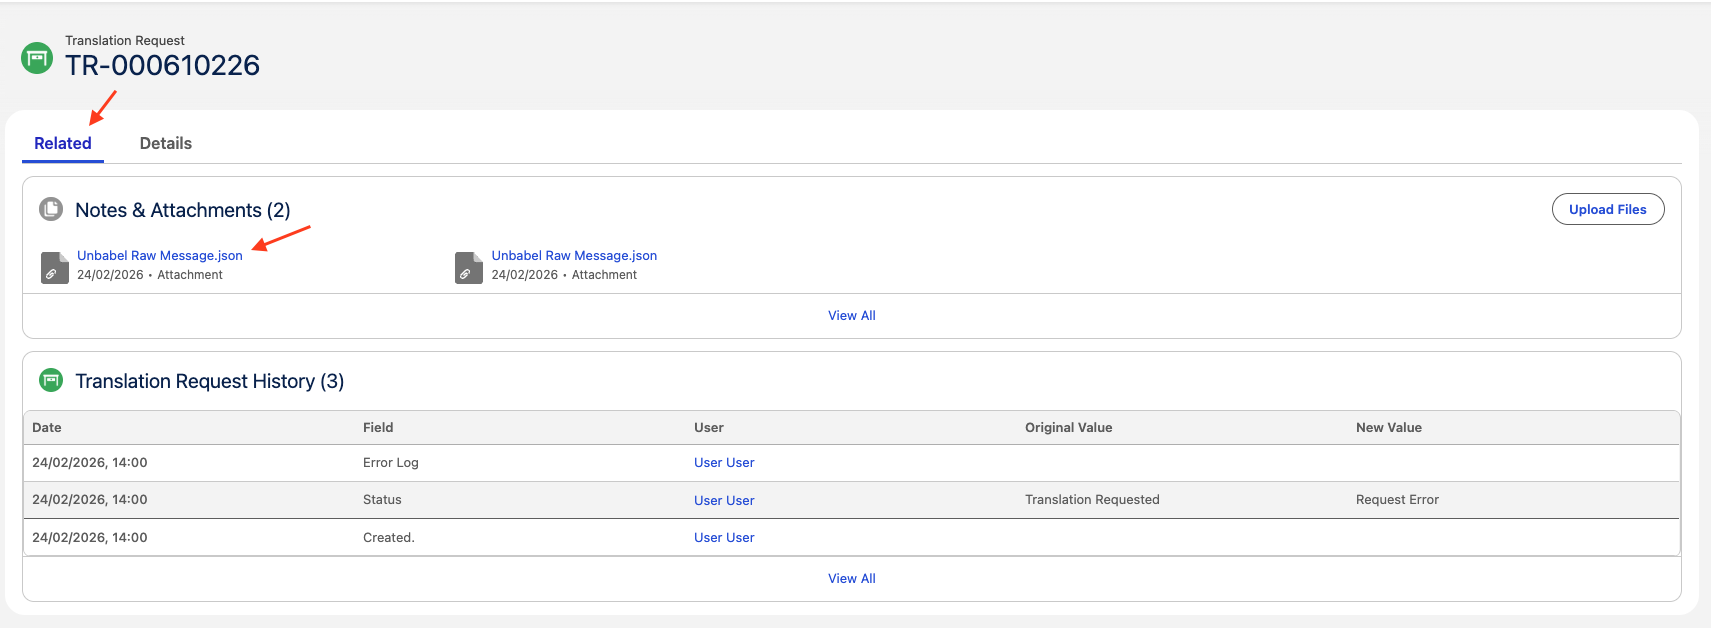Click the Notes & Attachments section icon
Viewport: 1711px width, 628px height.
pyautogui.click(x=51, y=209)
